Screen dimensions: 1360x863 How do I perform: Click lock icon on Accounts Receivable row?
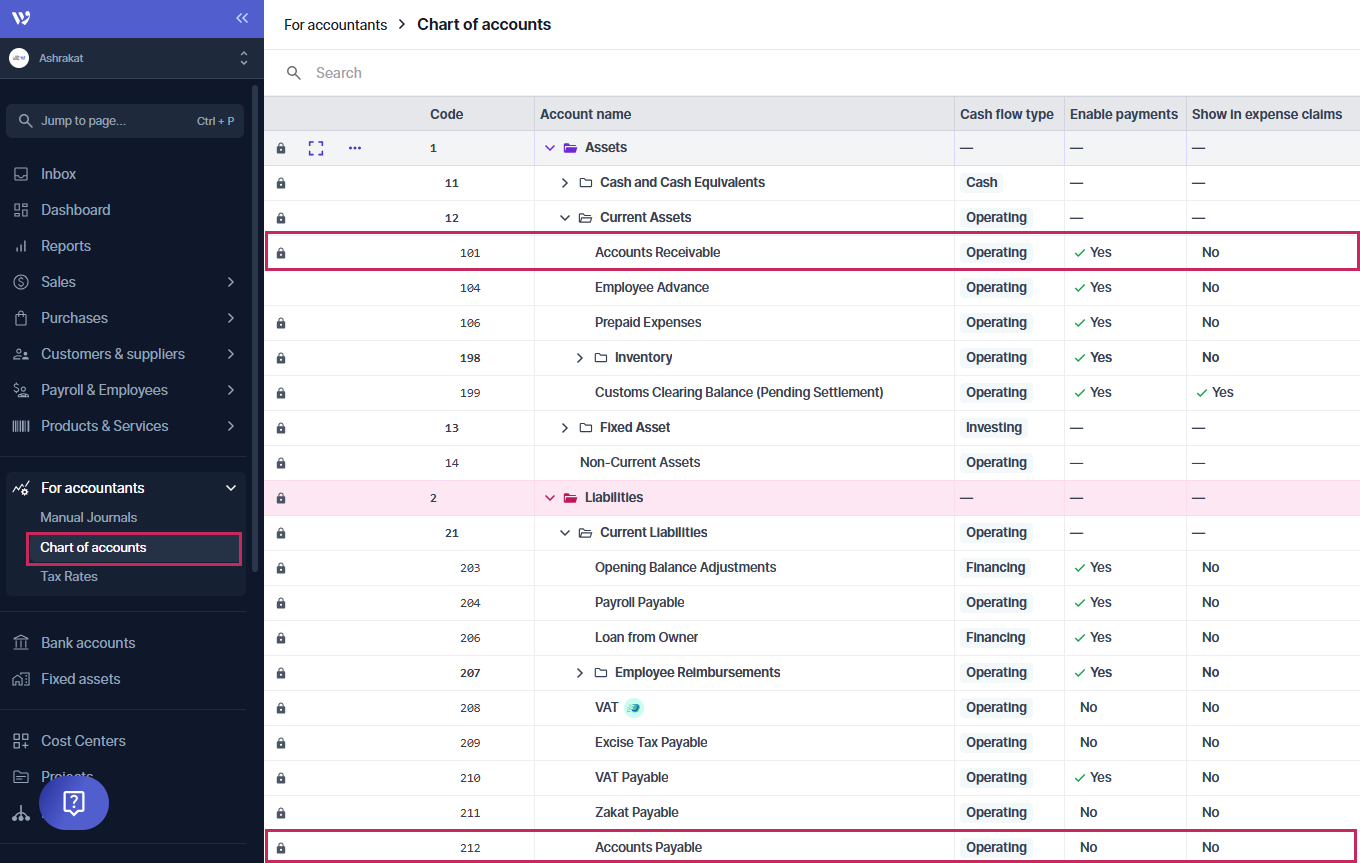(281, 253)
